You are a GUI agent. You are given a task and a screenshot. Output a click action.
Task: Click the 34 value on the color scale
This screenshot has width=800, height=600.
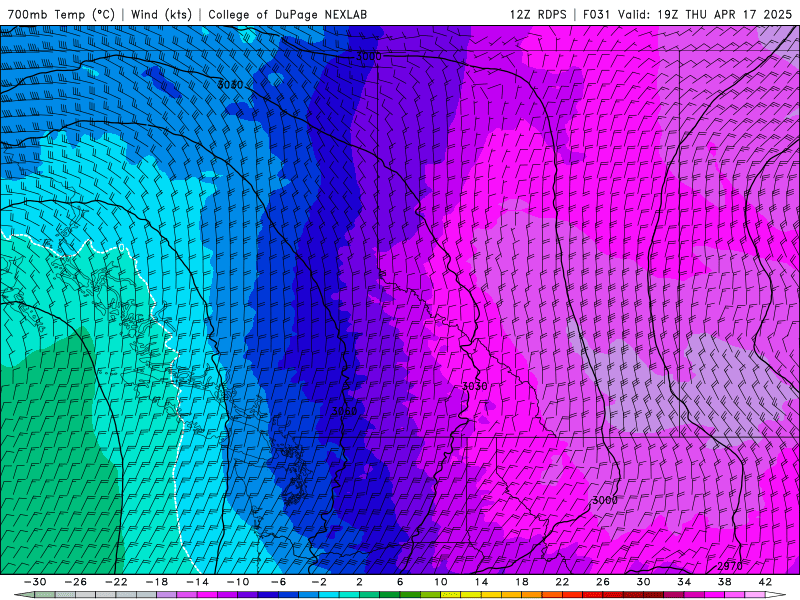[684, 582]
